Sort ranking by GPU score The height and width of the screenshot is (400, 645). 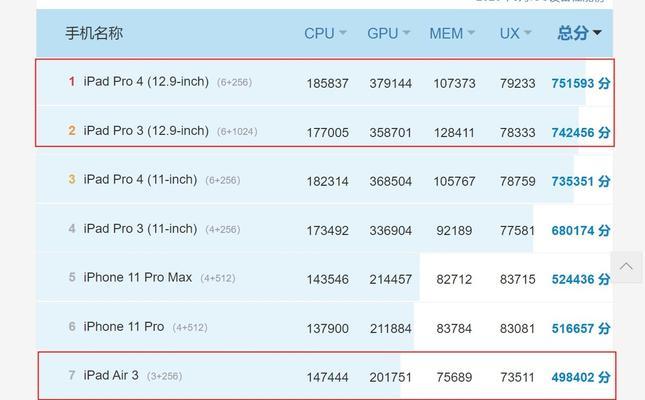point(388,33)
